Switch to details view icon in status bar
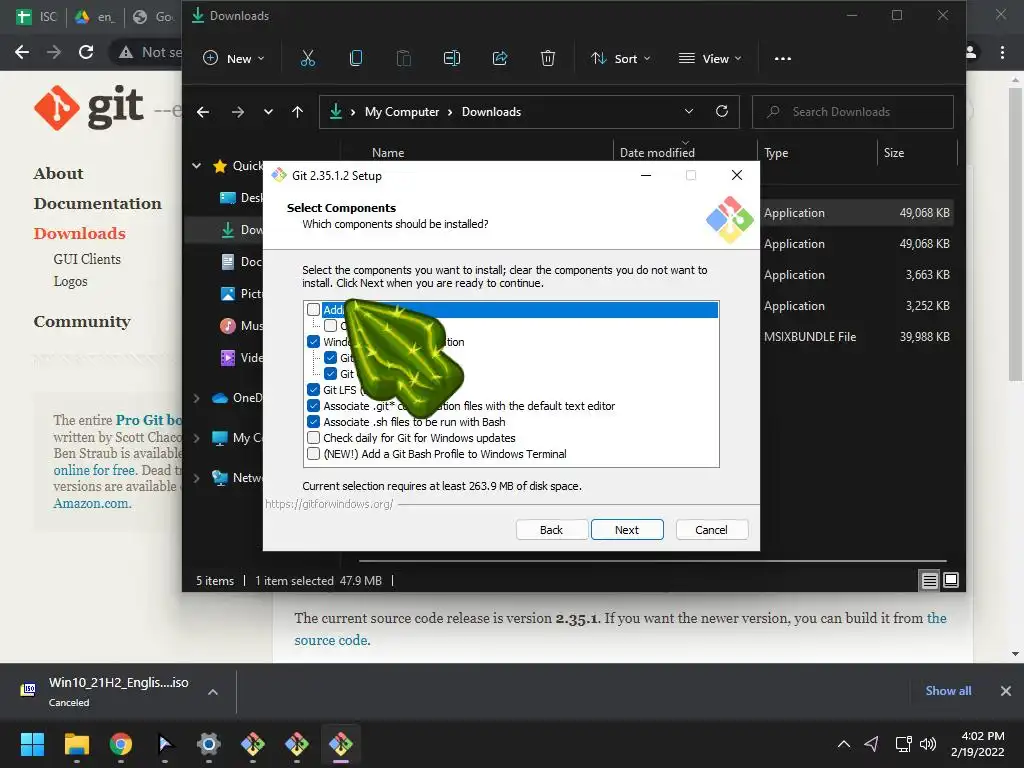This screenshot has height=768, width=1024. click(x=929, y=580)
